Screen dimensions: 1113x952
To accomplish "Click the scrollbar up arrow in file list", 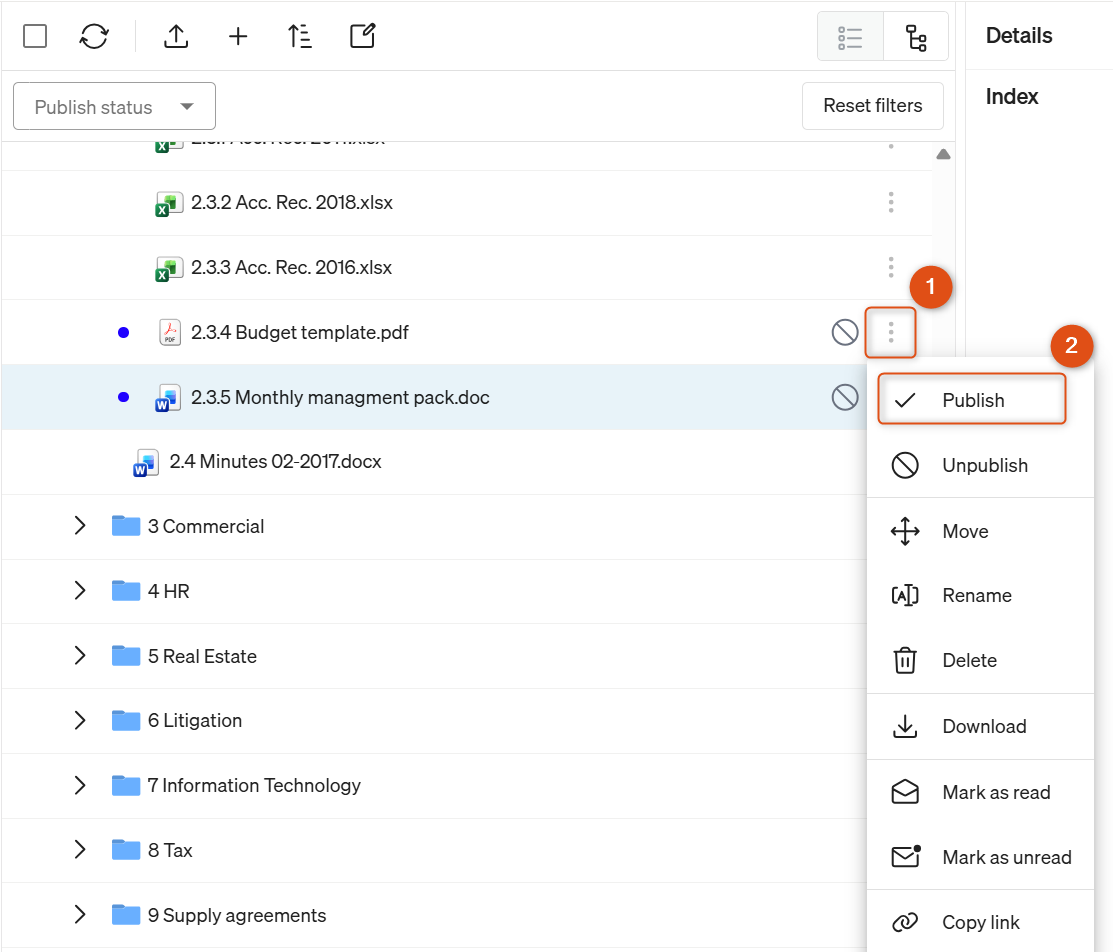I will coord(943,154).
